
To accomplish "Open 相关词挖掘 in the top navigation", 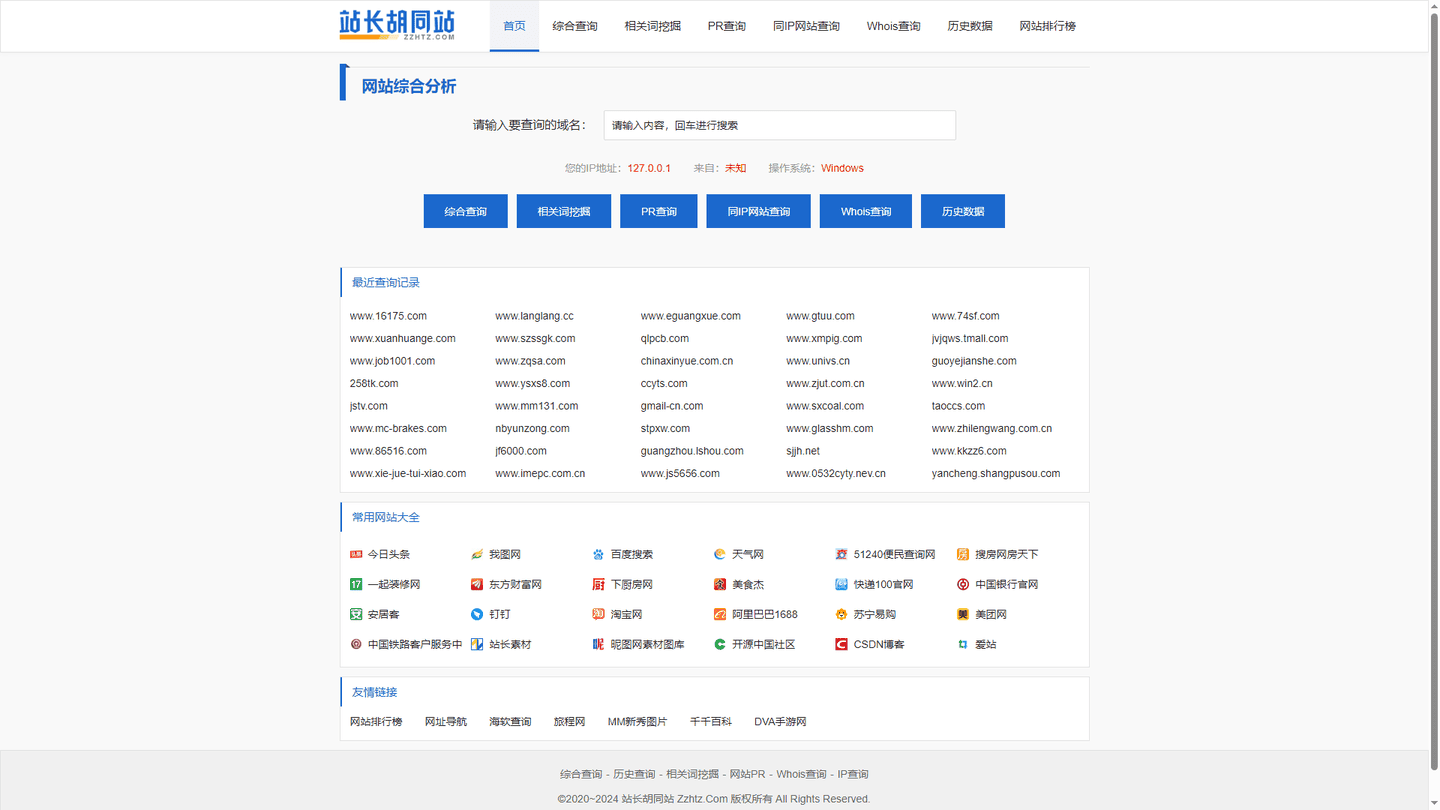I will [652, 26].
